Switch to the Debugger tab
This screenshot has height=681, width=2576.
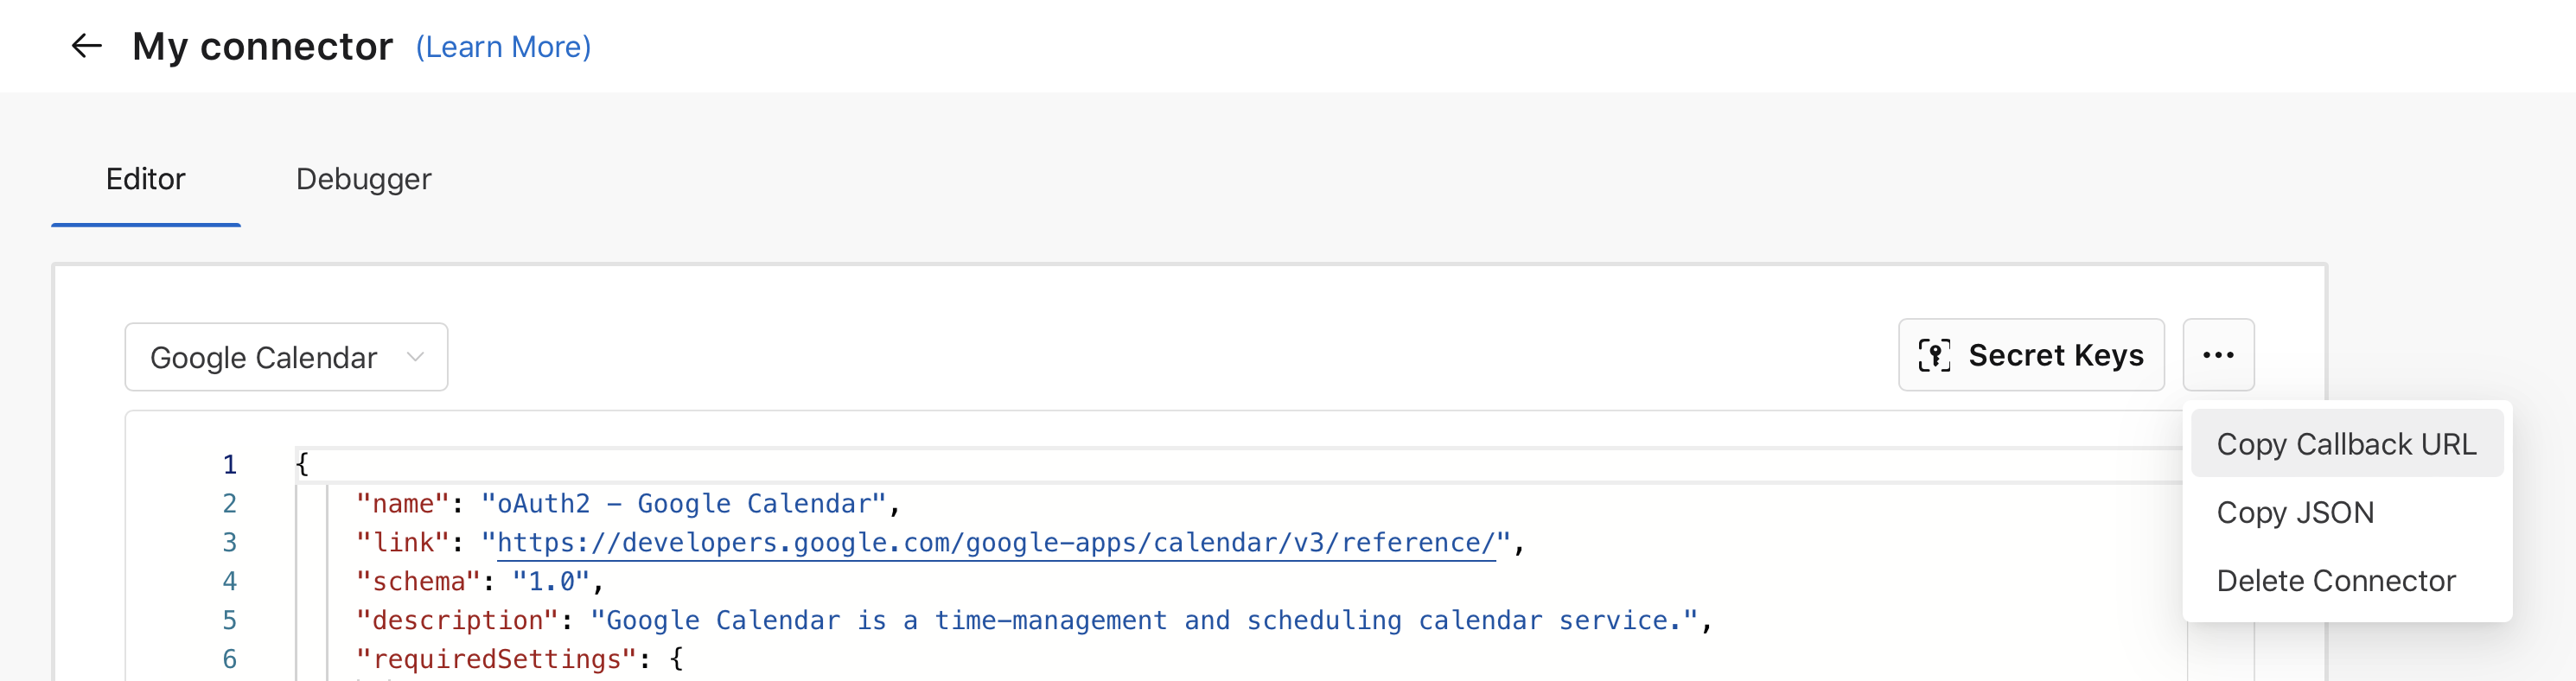[363, 179]
